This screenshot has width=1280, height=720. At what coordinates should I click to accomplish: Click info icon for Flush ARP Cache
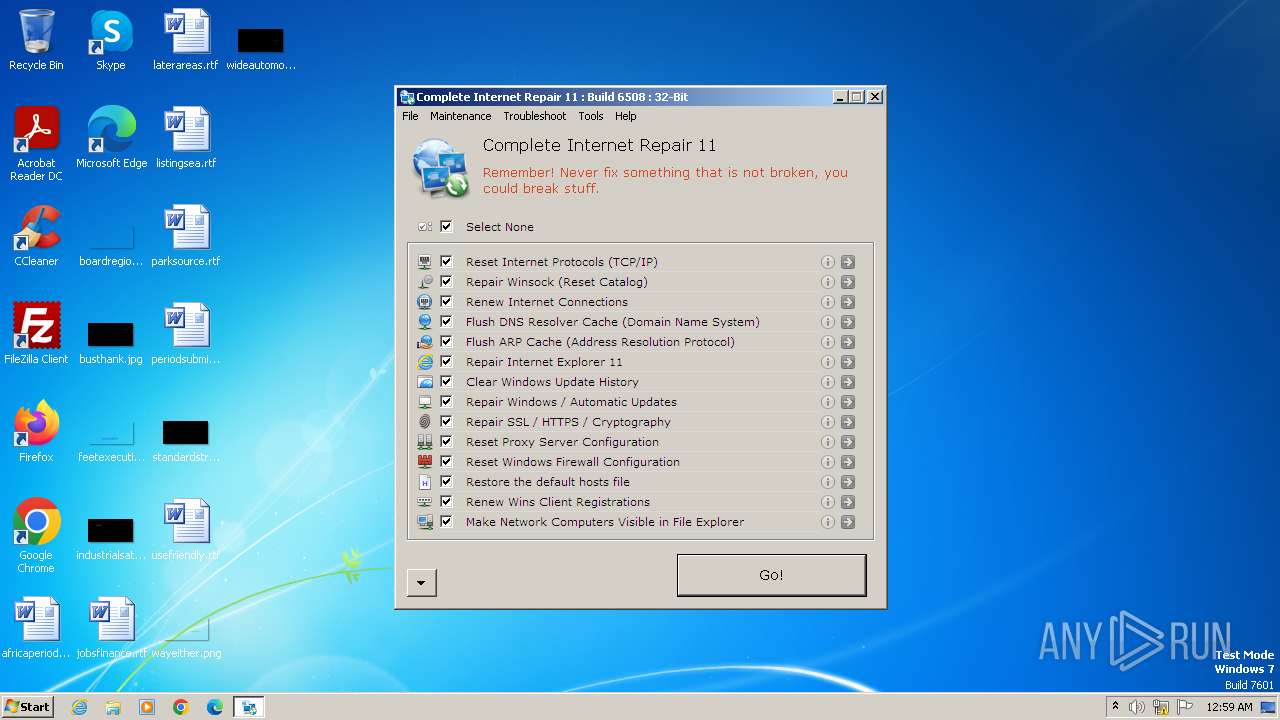827,342
